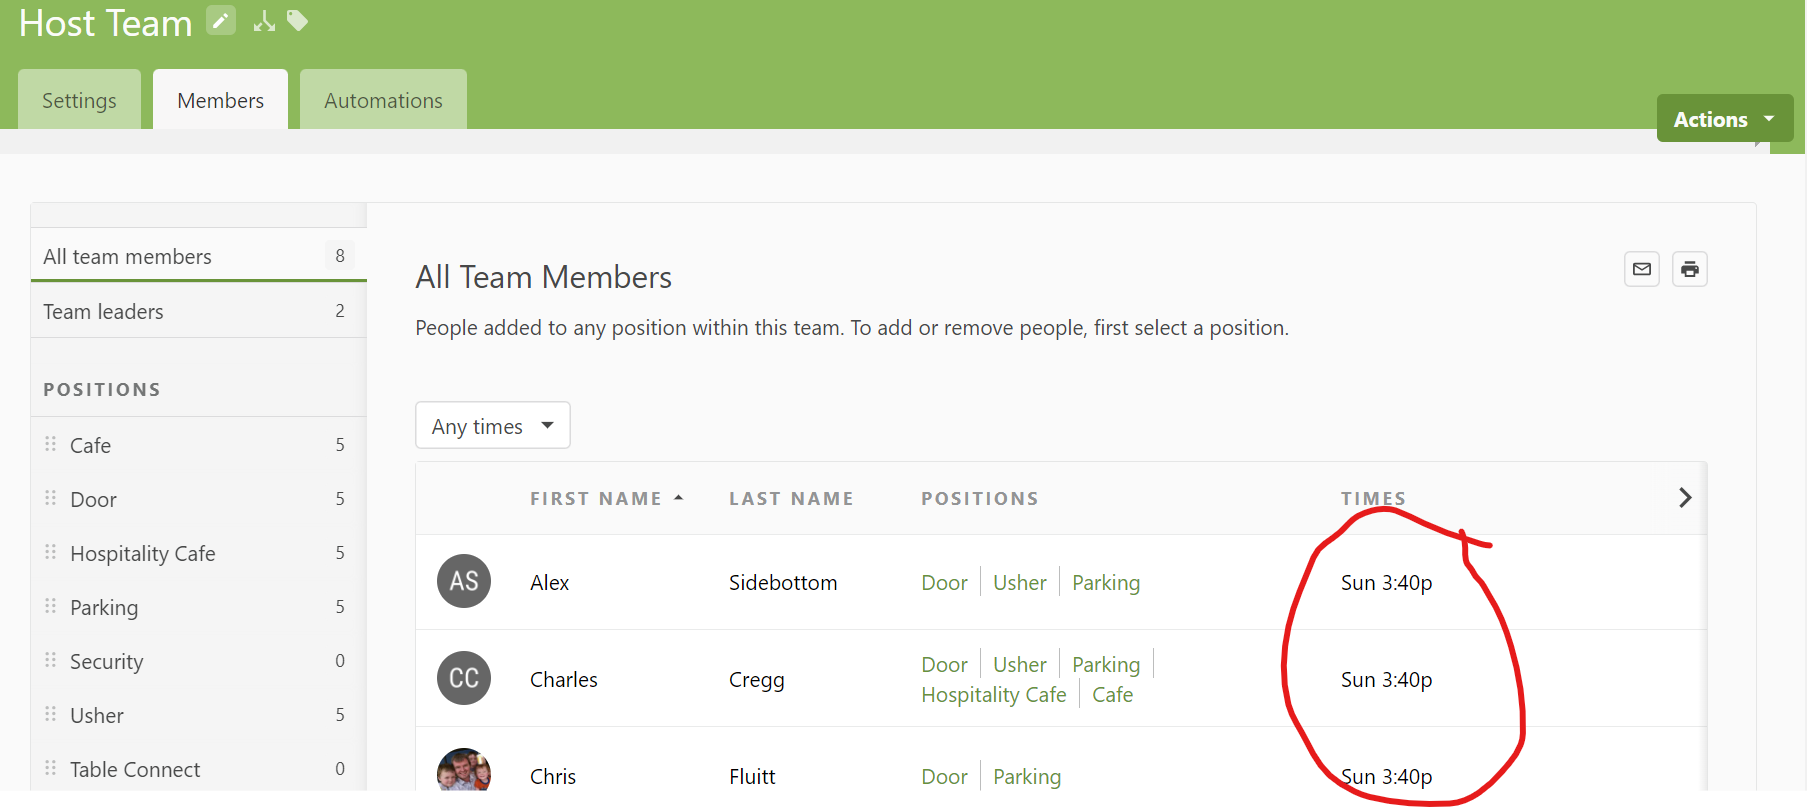Click Alex Sidebottom's AS avatar
The image size is (1807, 808).
(464, 582)
